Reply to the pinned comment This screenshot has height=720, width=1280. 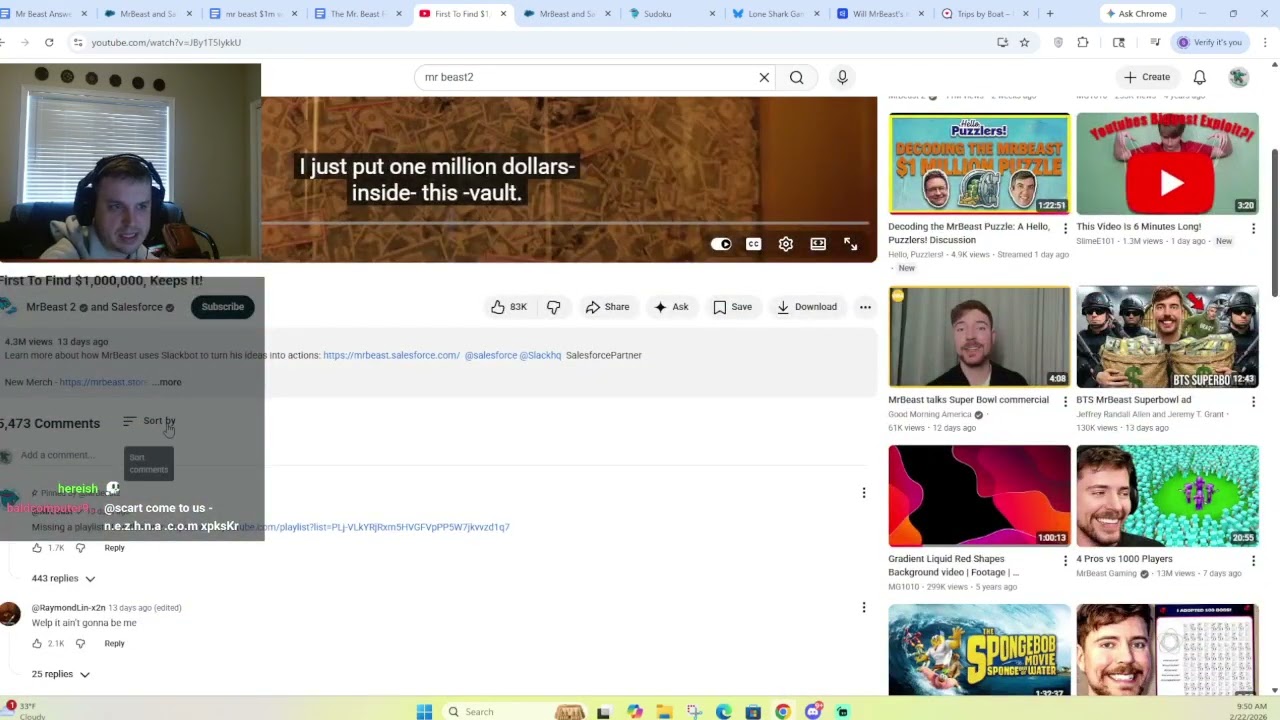click(x=114, y=548)
